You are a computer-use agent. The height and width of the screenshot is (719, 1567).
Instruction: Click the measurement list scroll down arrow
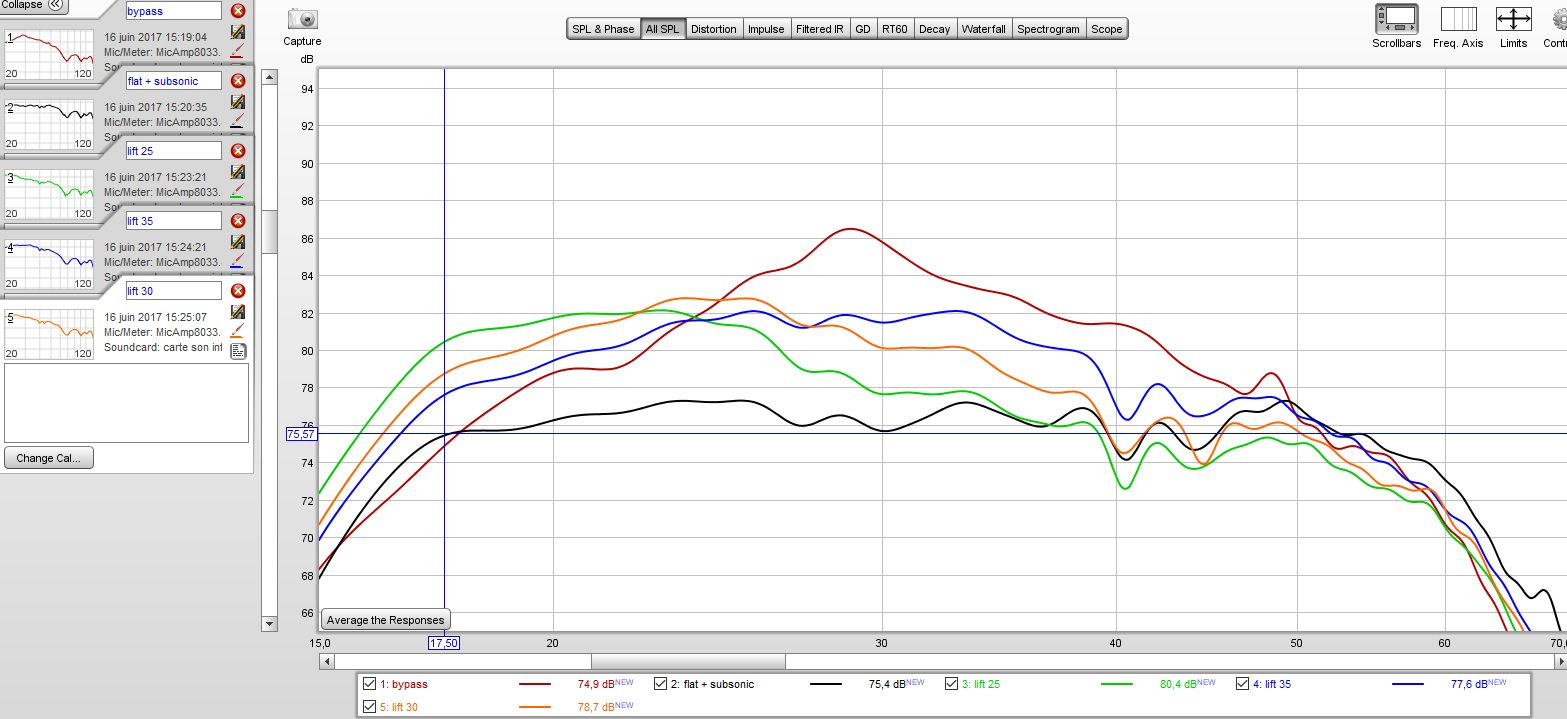268,624
